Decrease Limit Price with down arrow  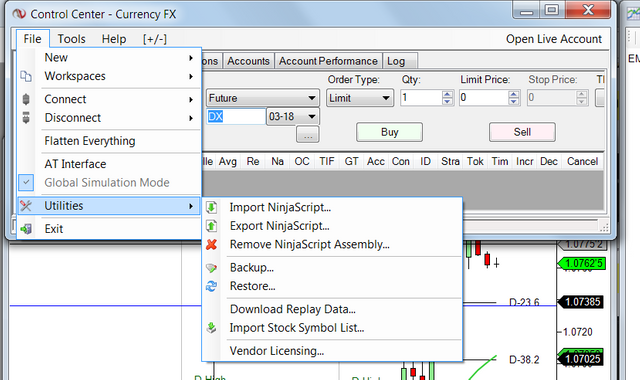click(x=513, y=101)
